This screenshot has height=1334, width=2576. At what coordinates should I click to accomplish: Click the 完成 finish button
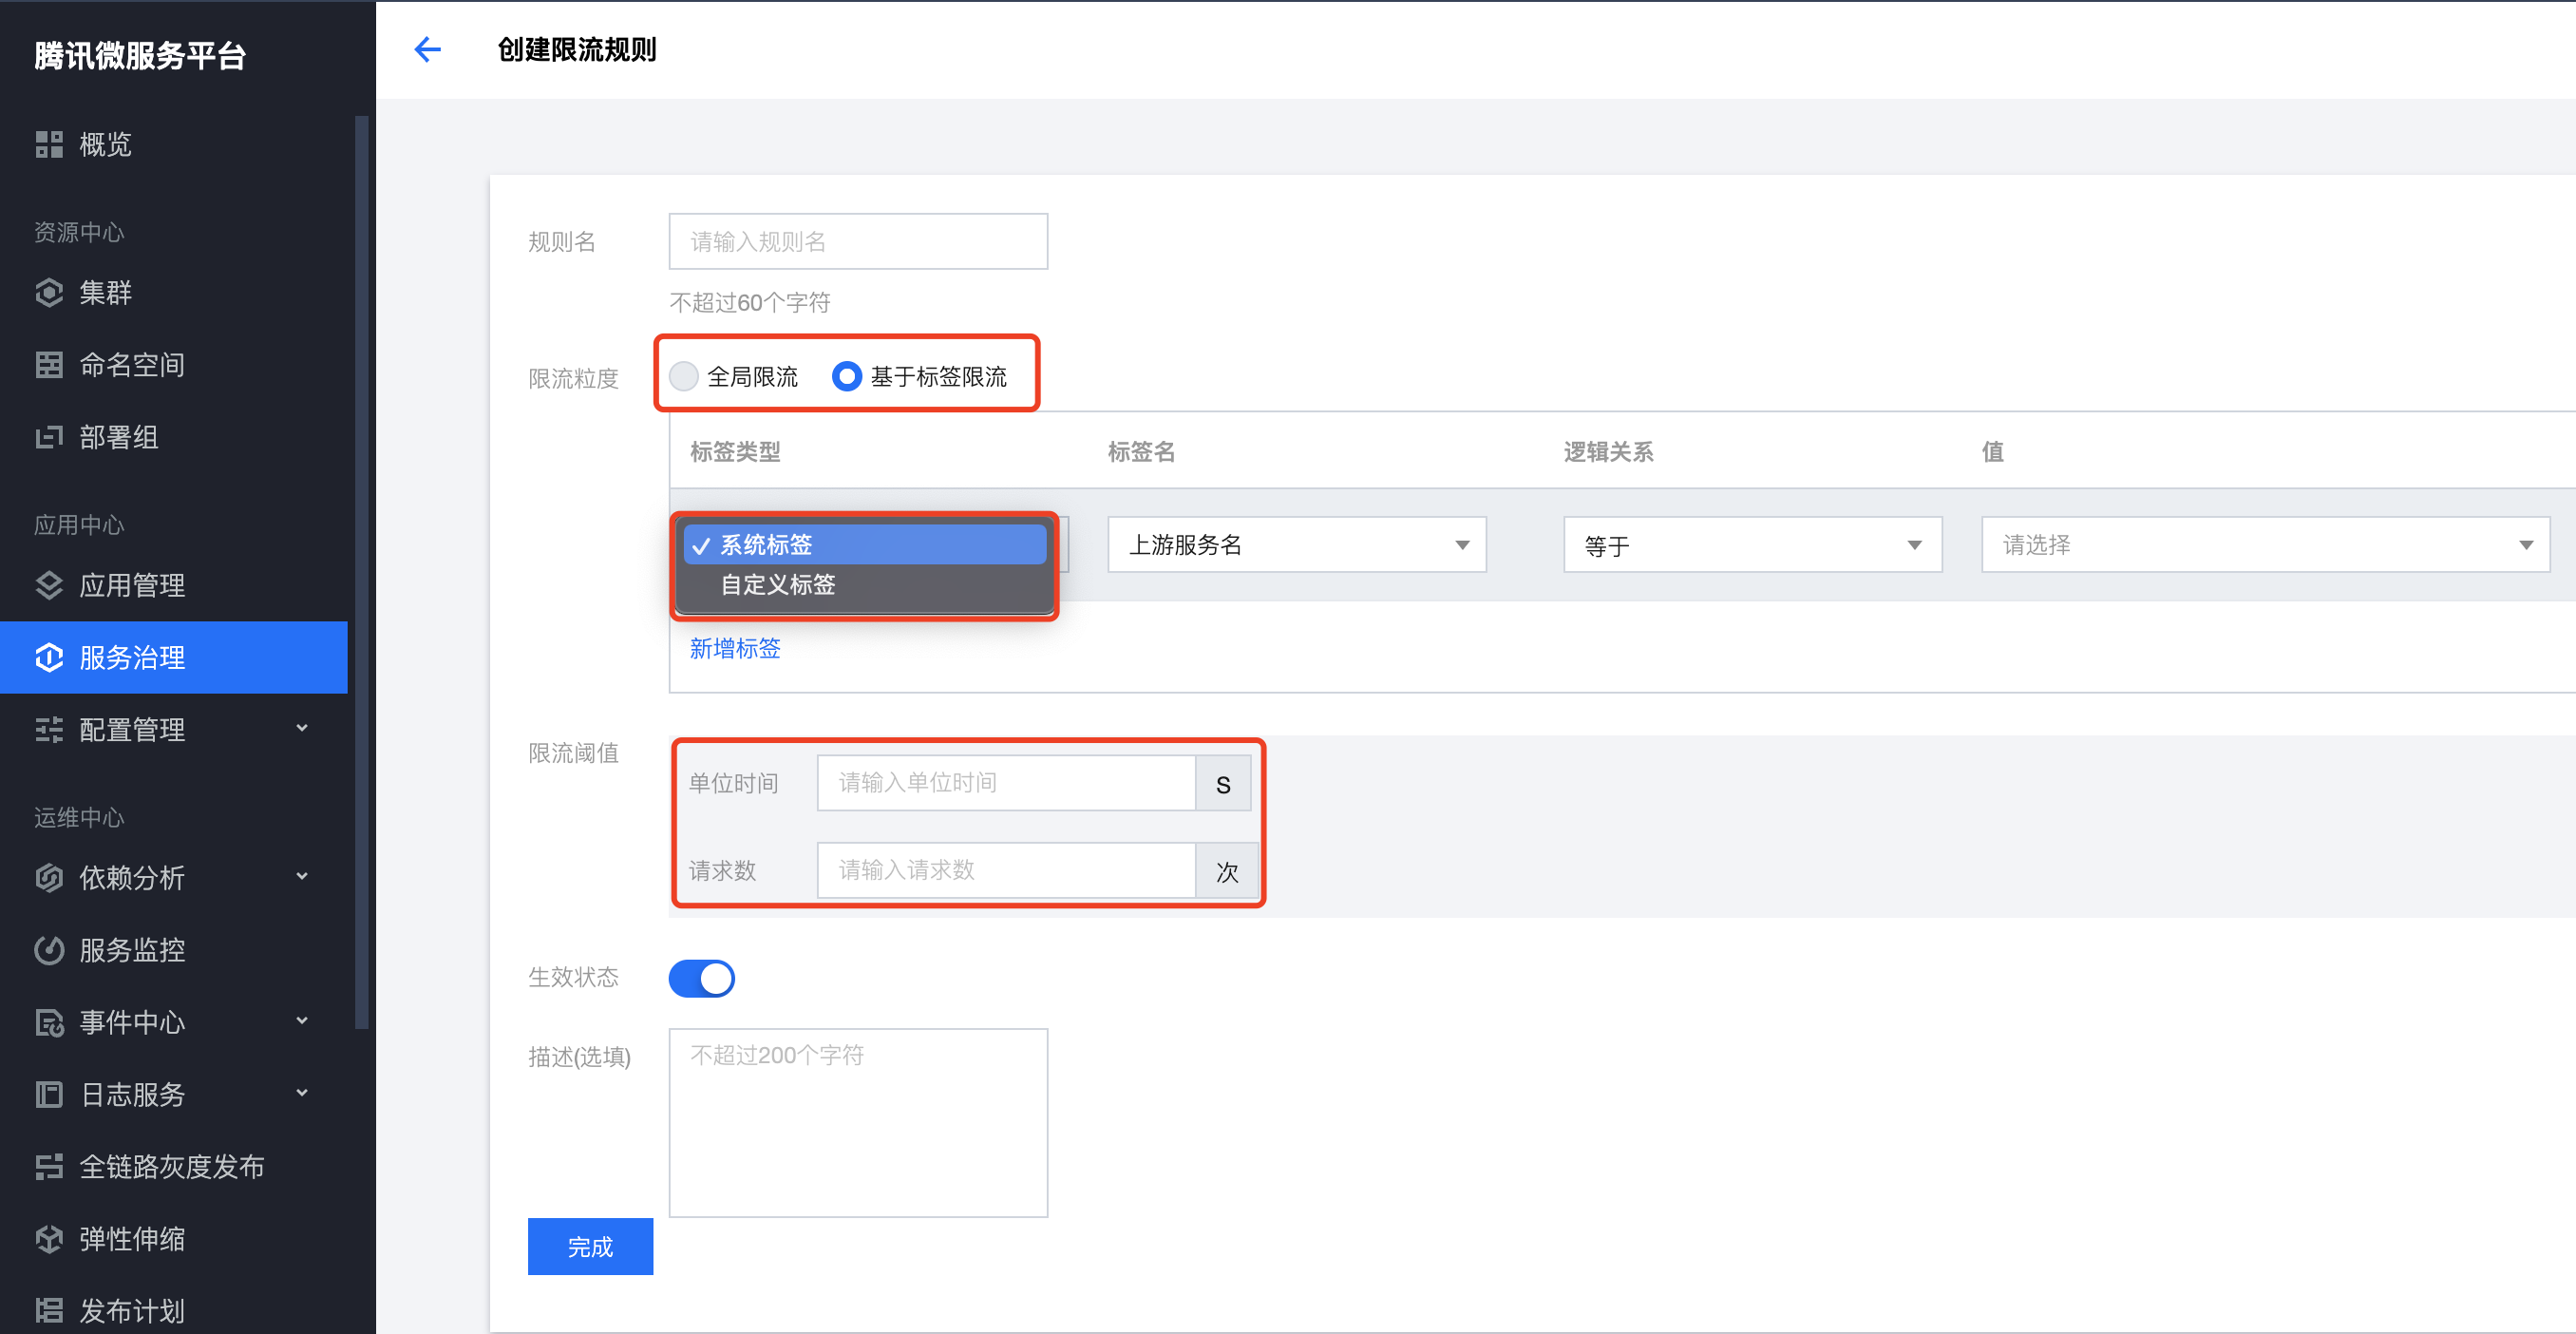tap(590, 1247)
